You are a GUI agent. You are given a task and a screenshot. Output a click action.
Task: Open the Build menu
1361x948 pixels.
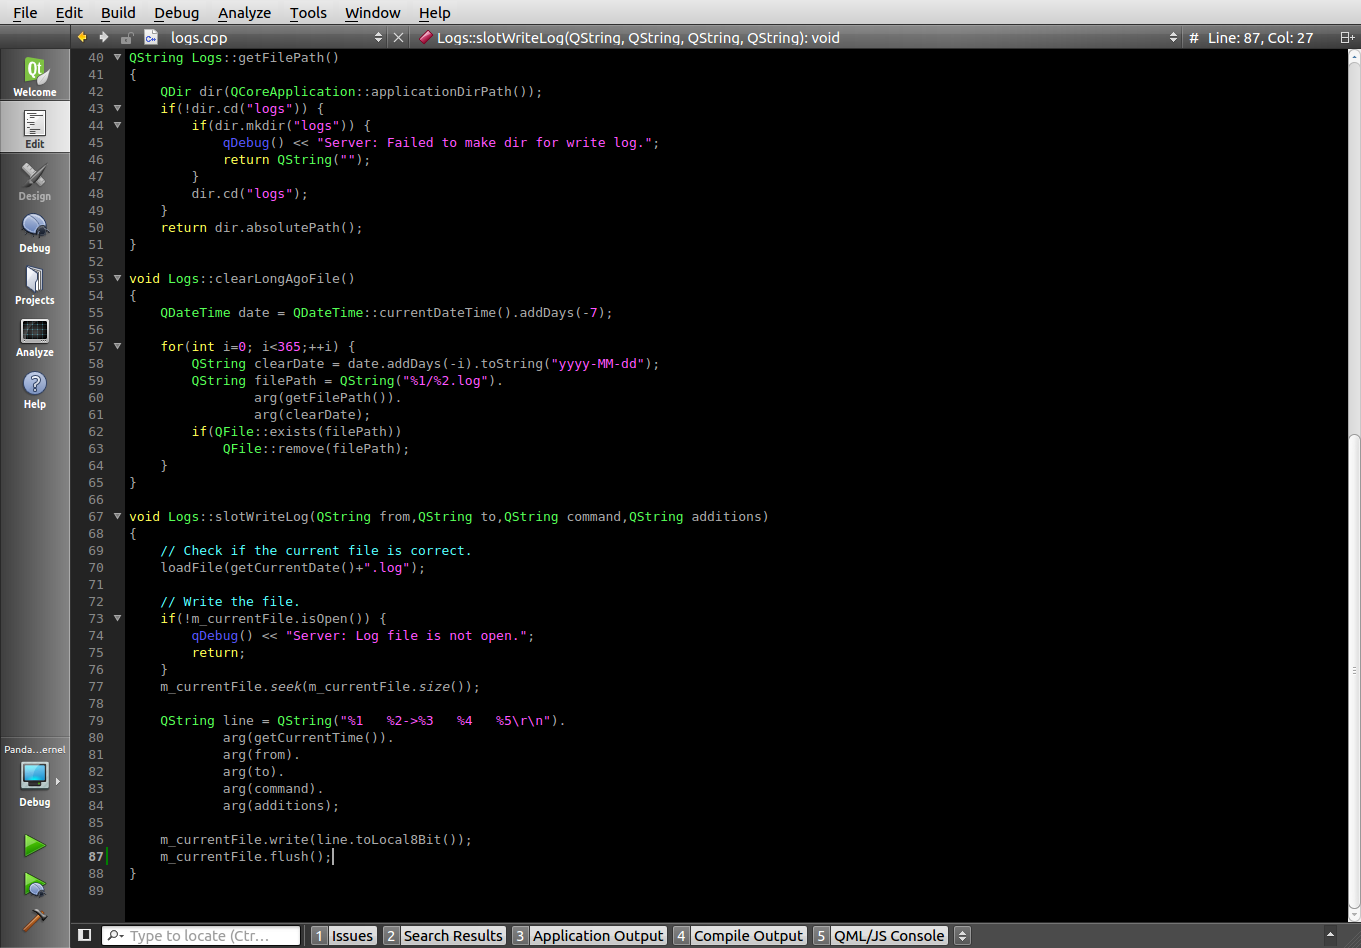click(x=118, y=12)
